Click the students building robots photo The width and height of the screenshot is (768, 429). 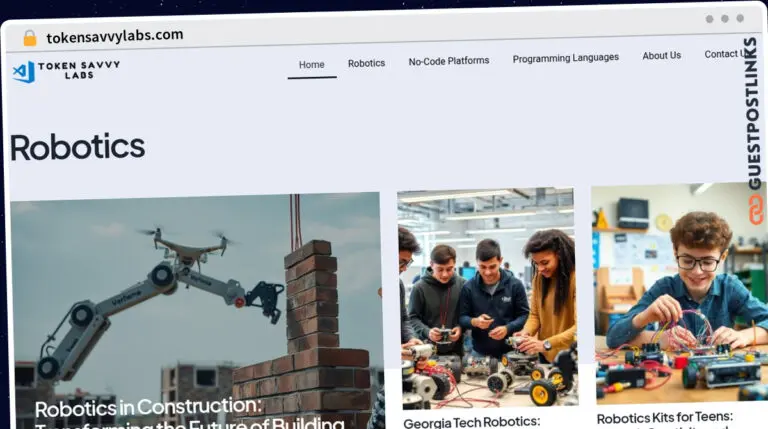click(x=487, y=298)
